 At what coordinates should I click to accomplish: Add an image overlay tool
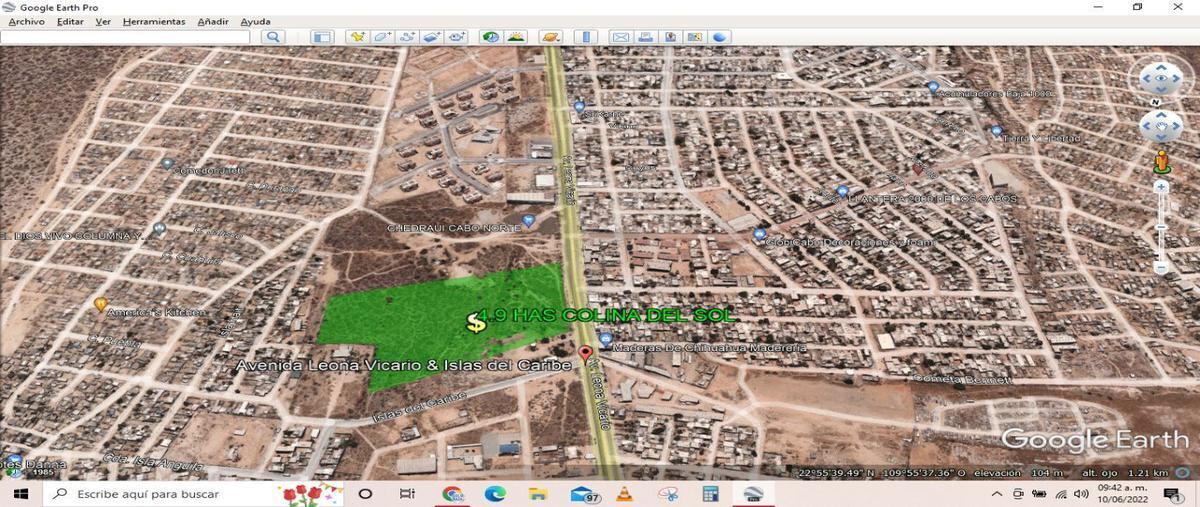point(432,37)
